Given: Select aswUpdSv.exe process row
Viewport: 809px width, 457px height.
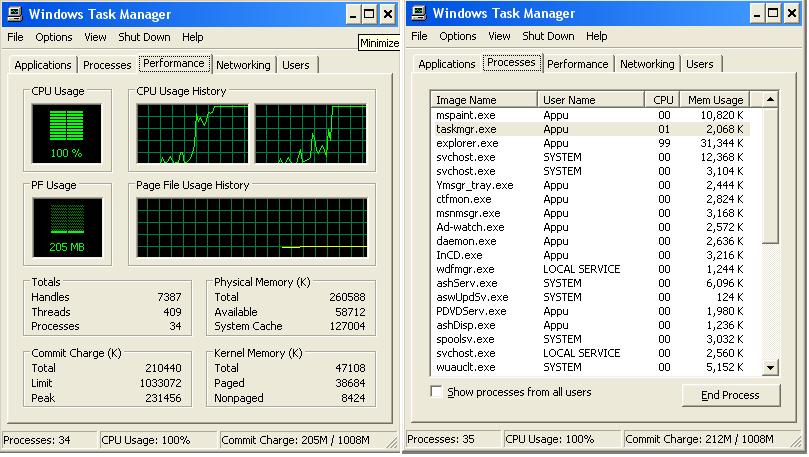Looking at the screenshot, I should [x=590, y=297].
